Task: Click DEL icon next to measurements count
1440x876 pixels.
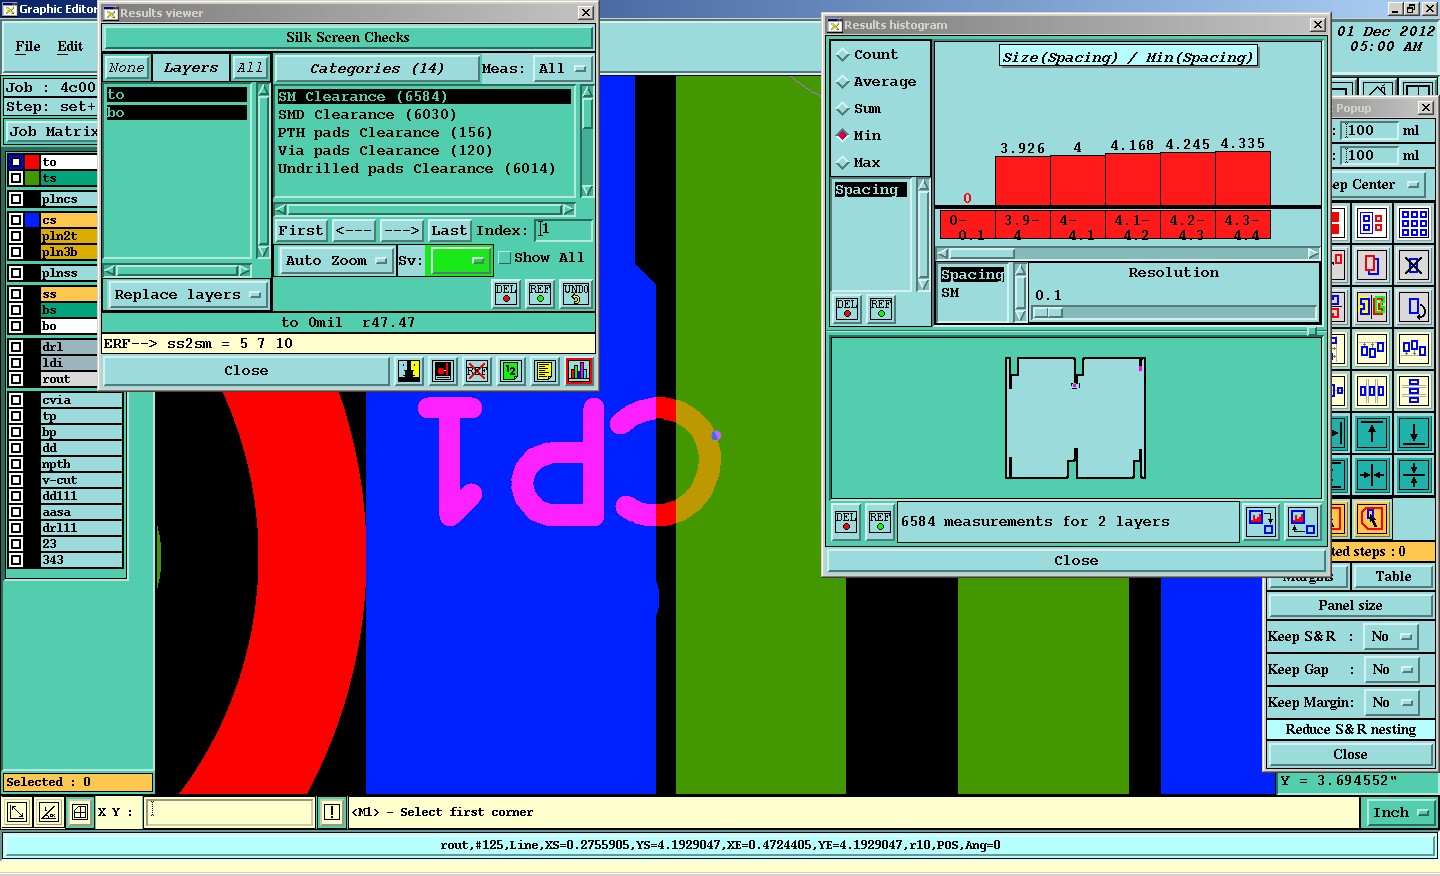Action: point(846,522)
